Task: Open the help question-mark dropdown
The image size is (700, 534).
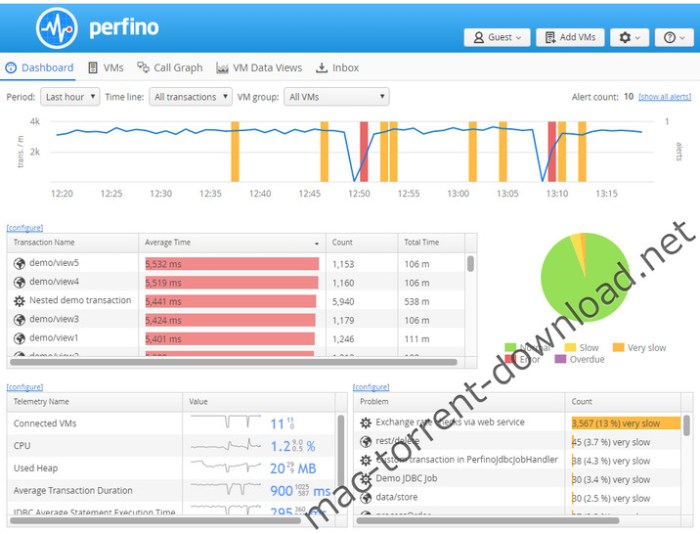Action: click(674, 38)
